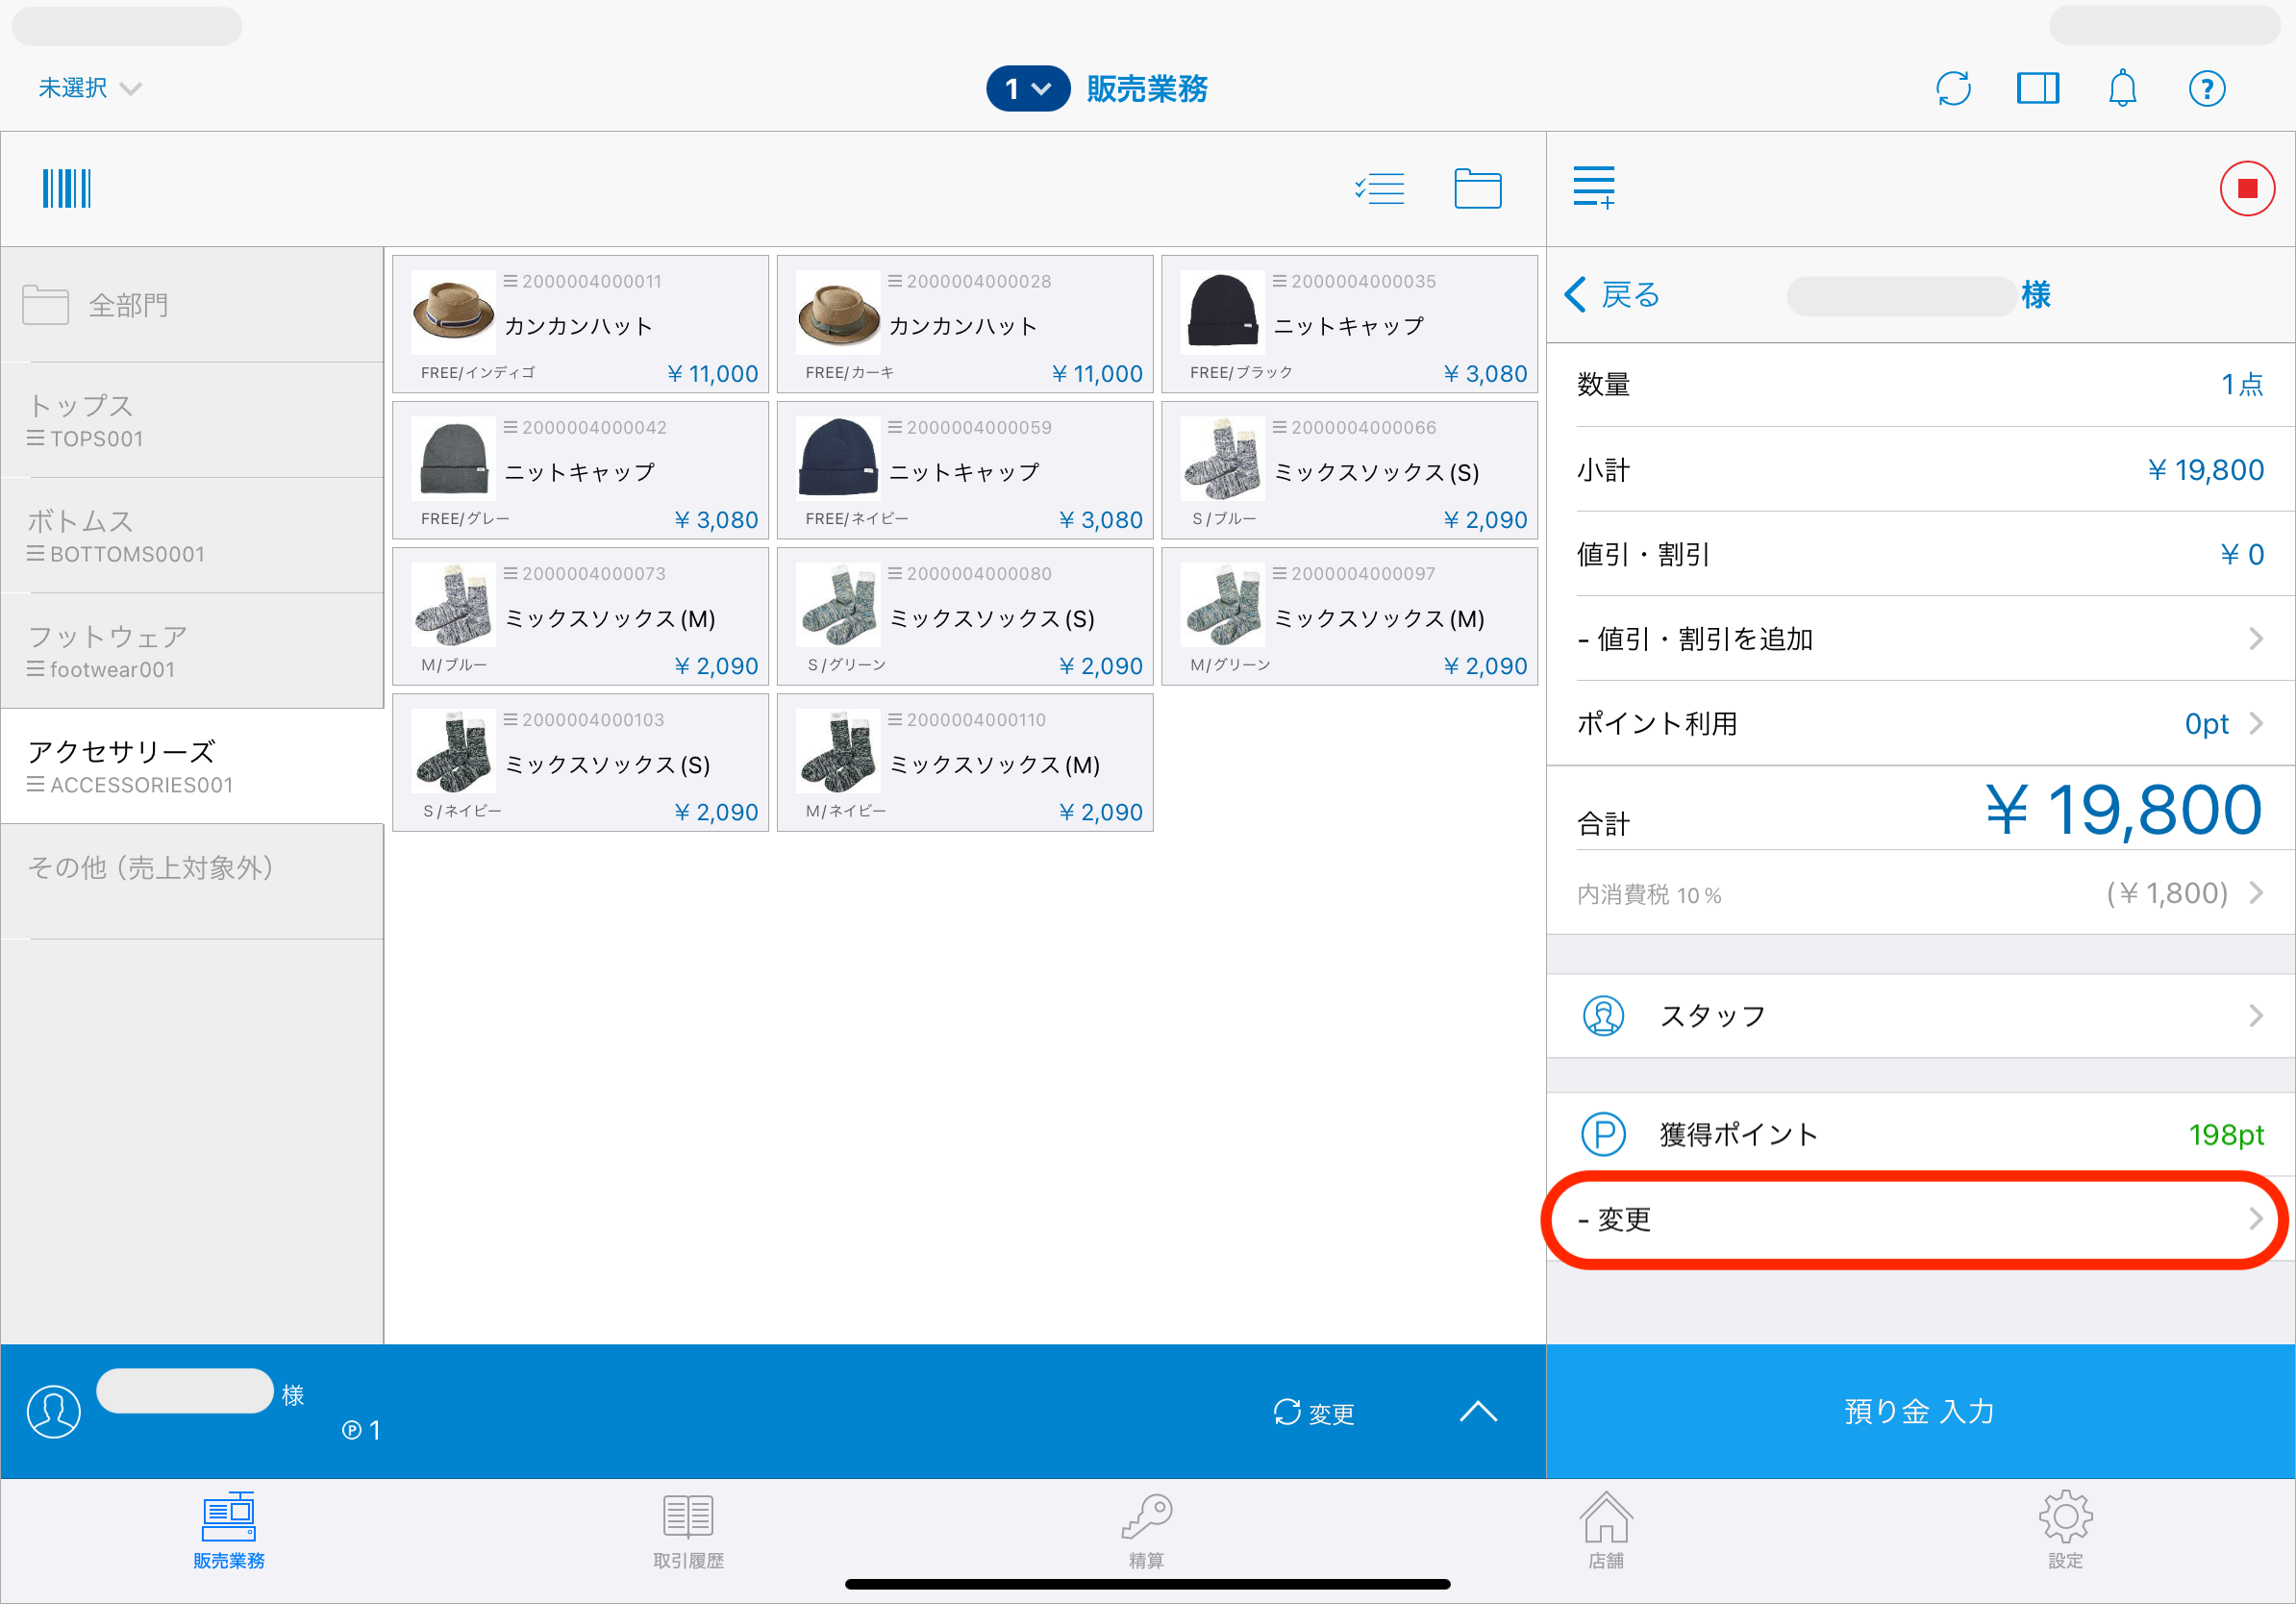2296x1604 pixels.
Task: Open the help question mark icon
Action: [2206, 88]
